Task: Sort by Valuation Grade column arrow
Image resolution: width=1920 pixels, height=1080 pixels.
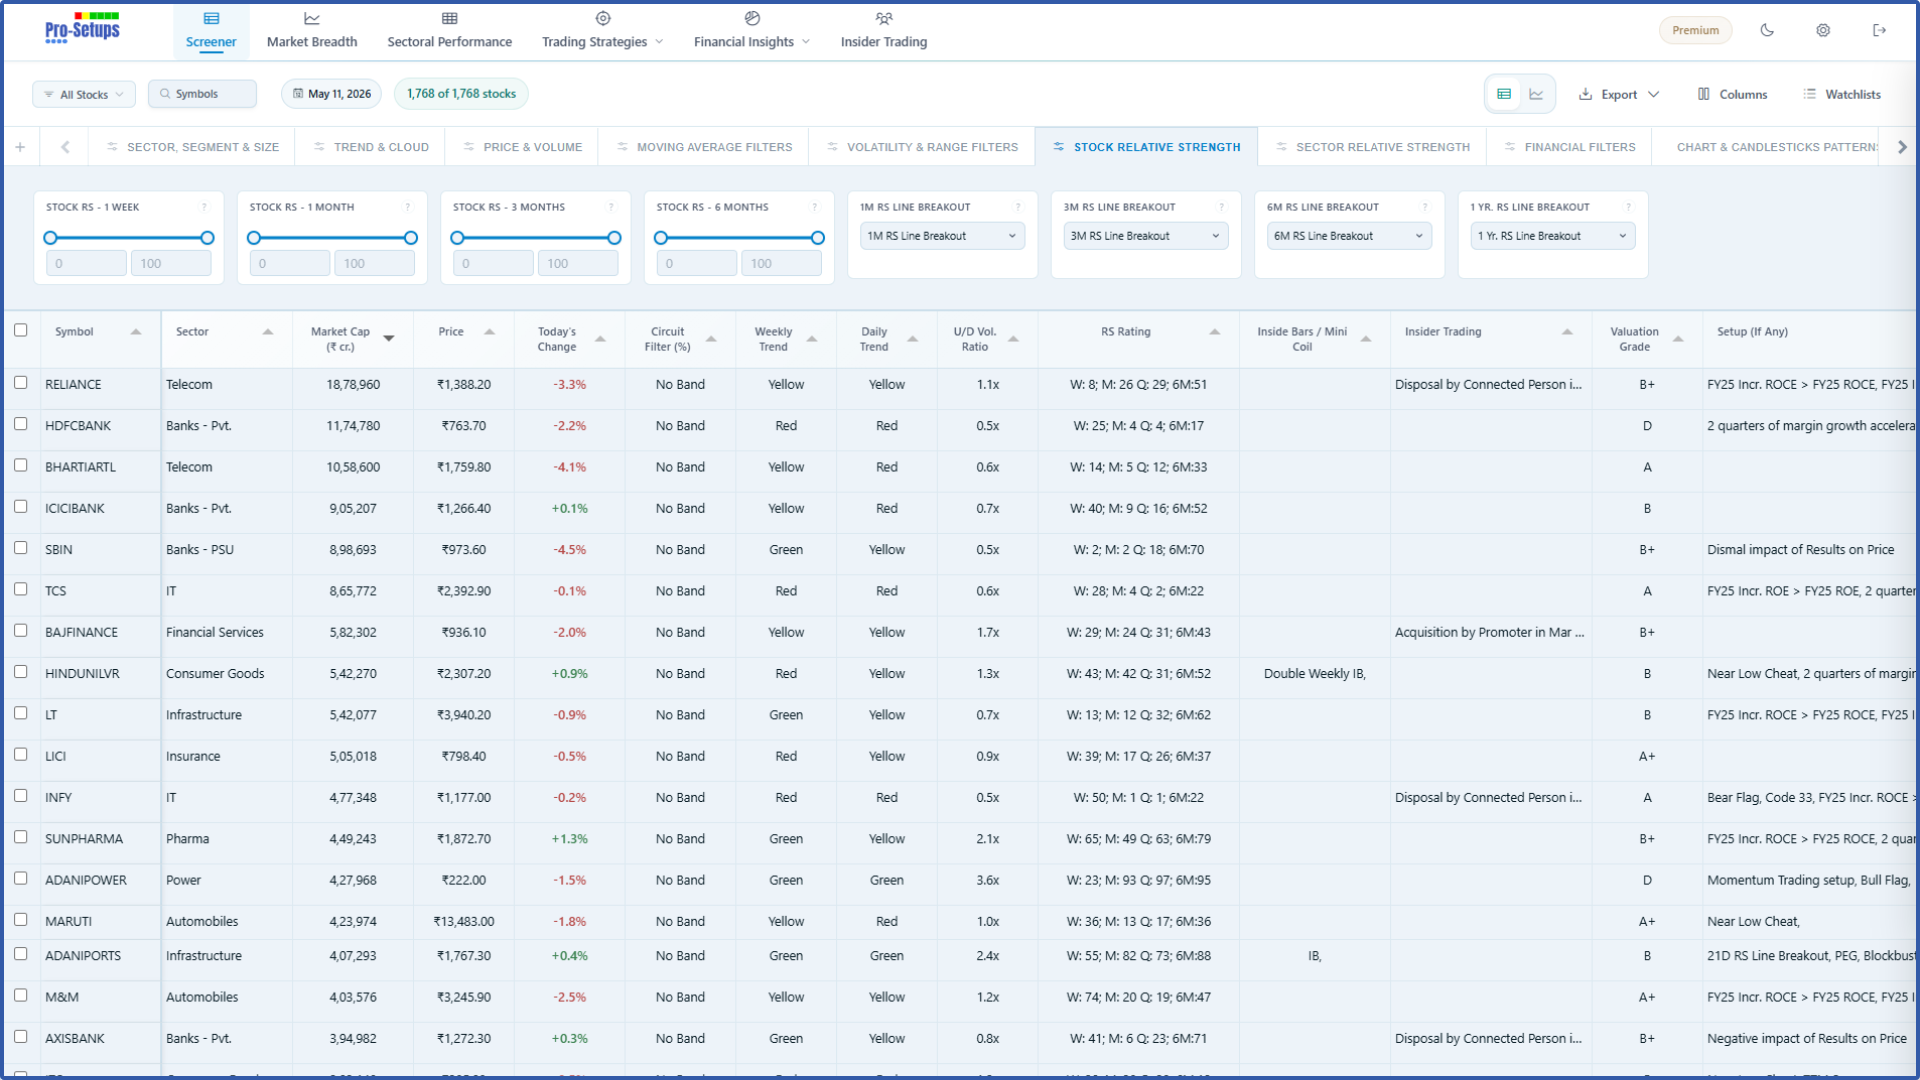Action: point(1678,339)
